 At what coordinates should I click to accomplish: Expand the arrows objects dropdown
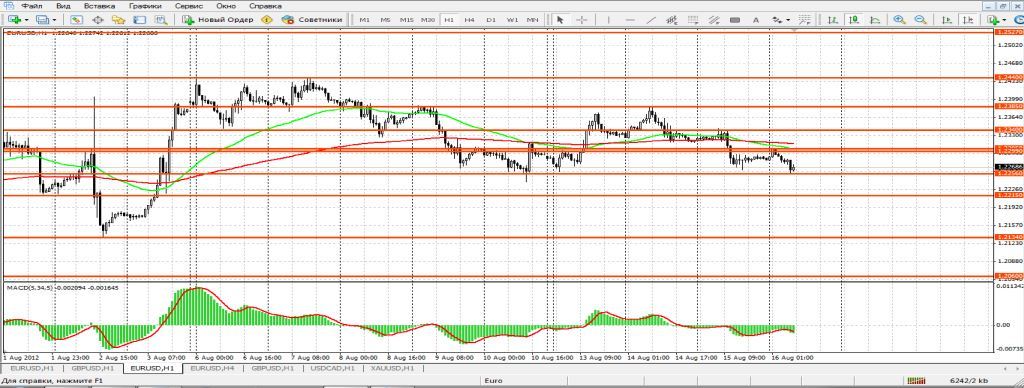(788, 20)
